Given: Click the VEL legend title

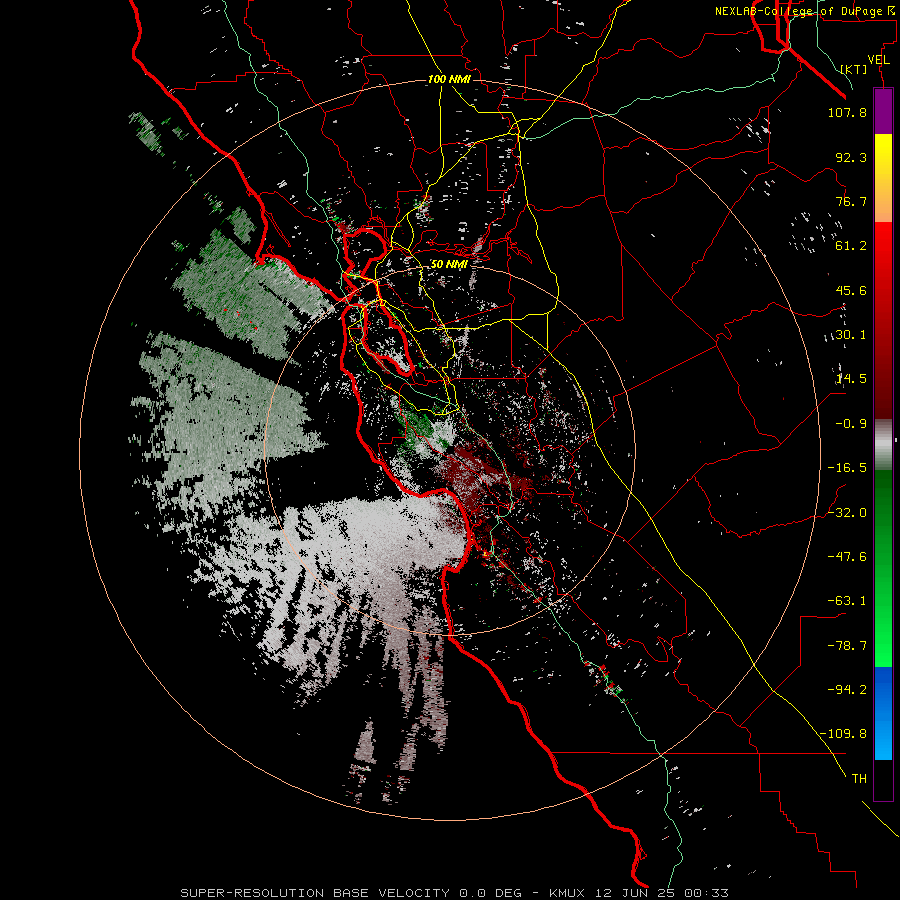Looking at the screenshot, I should click(x=878, y=60).
